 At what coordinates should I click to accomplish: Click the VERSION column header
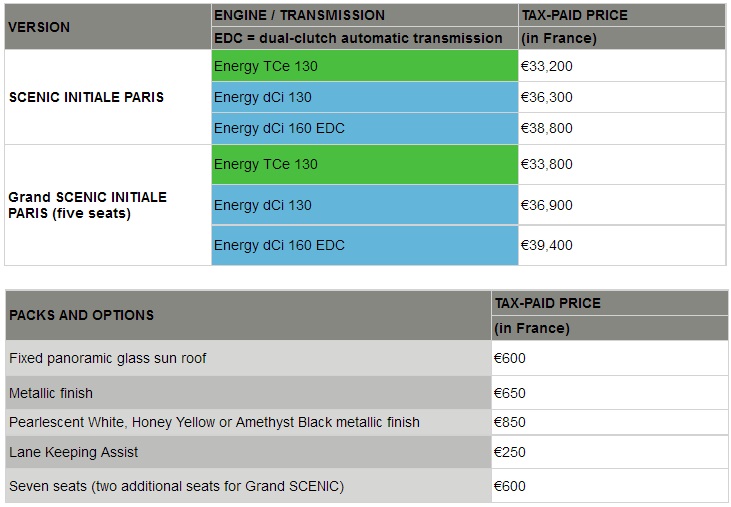click(x=40, y=27)
